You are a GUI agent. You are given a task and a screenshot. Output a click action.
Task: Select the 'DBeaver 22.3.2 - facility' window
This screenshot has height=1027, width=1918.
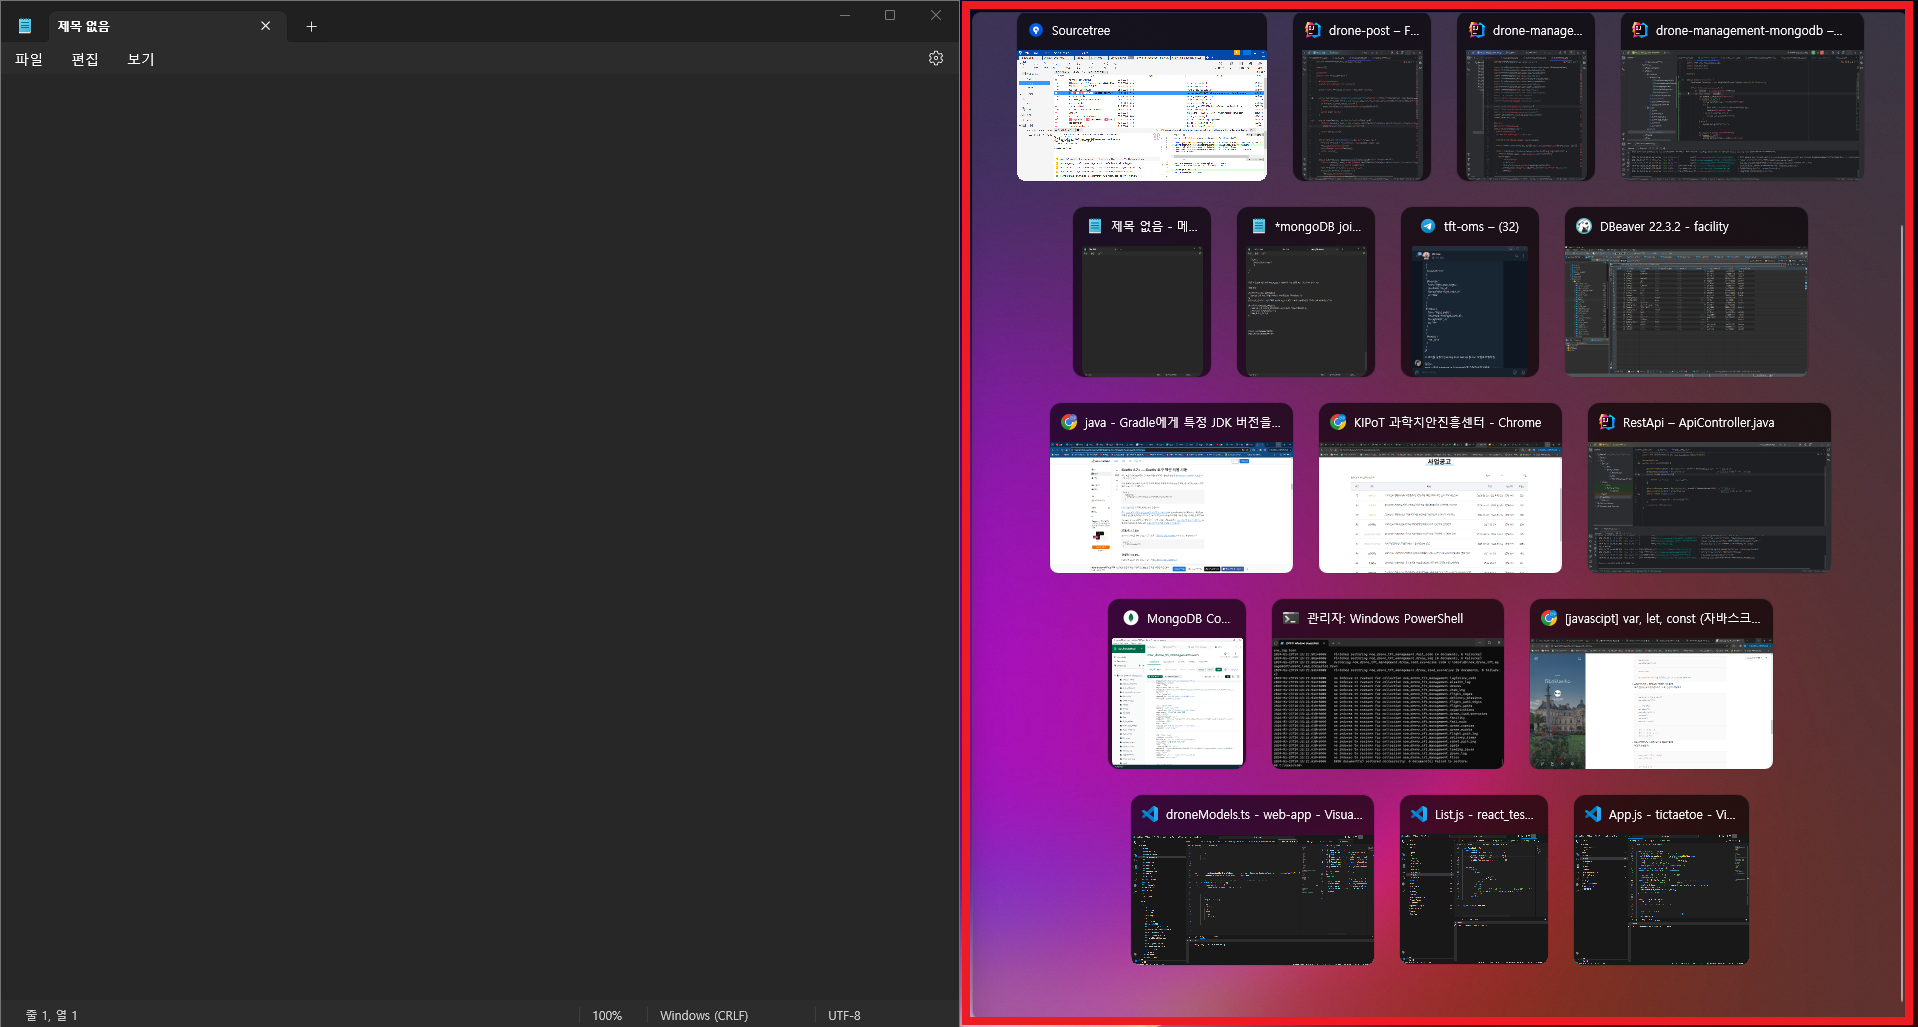(x=1686, y=292)
